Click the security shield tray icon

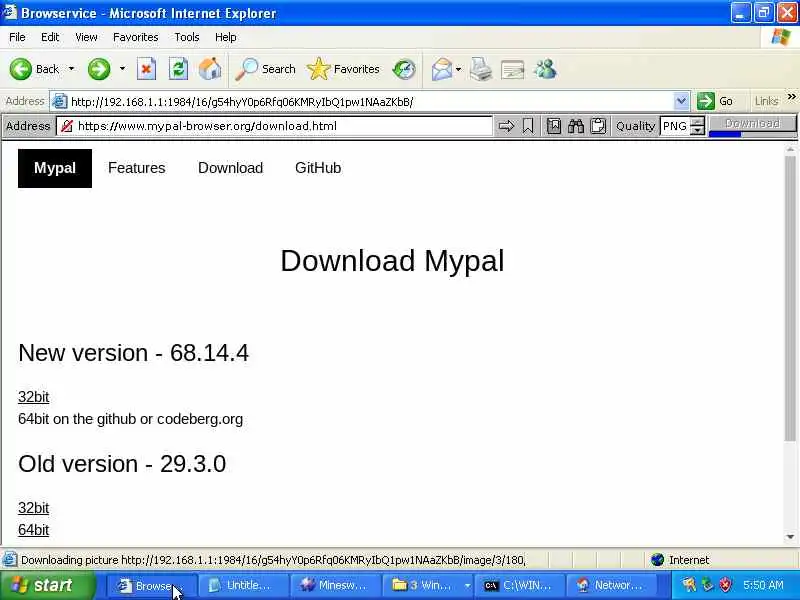725,585
